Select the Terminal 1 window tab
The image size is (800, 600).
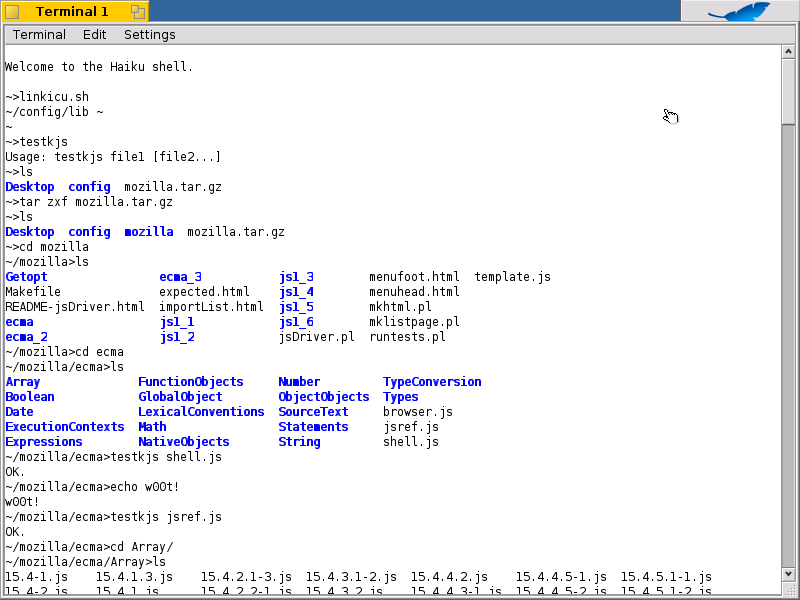pyautogui.click(x=76, y=11)
